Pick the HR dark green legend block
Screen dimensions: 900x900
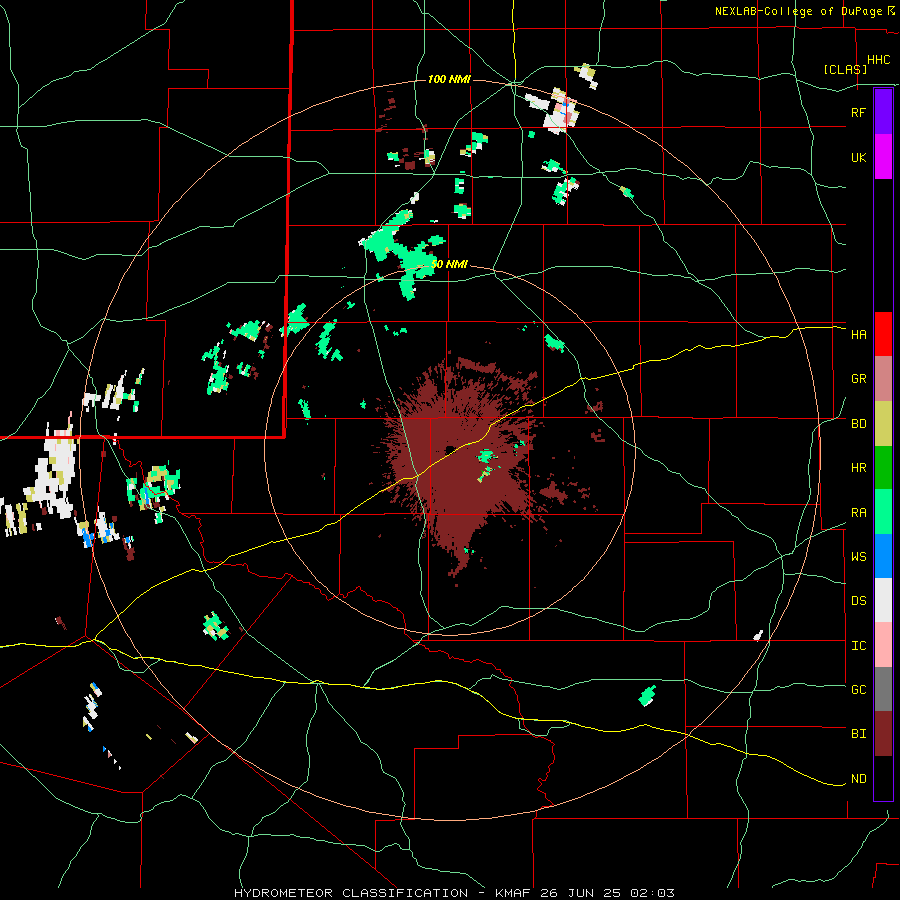point(883,468)
